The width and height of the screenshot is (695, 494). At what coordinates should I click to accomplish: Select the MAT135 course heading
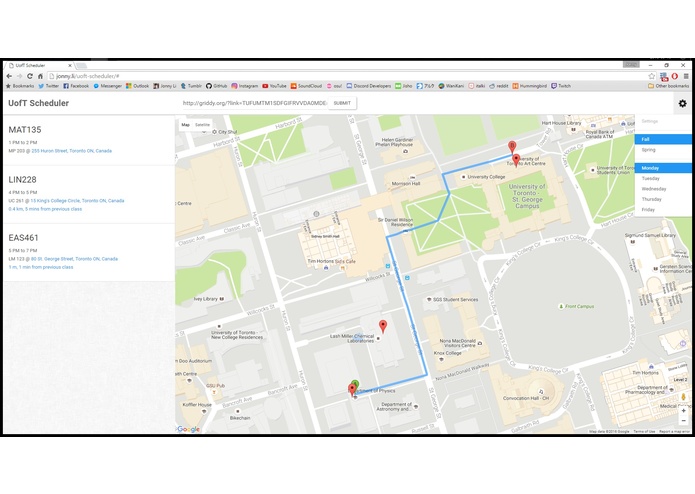[25, 130]
